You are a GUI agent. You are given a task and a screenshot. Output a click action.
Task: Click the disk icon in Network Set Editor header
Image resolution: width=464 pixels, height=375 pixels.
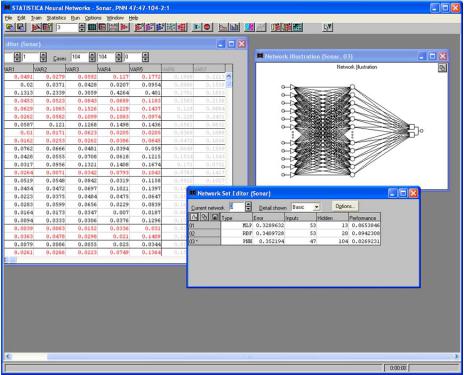pos(215,217)
